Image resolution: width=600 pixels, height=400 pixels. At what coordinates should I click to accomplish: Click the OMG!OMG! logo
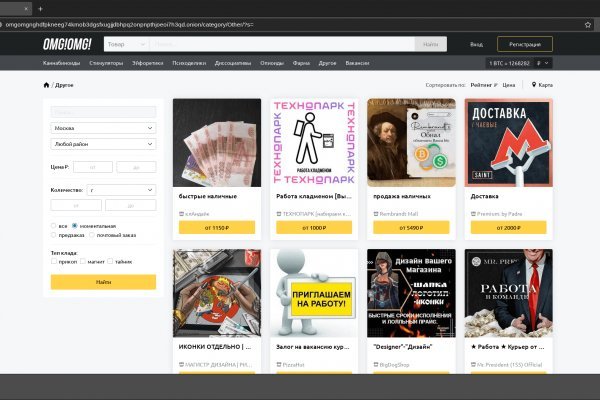click(68, 44)
